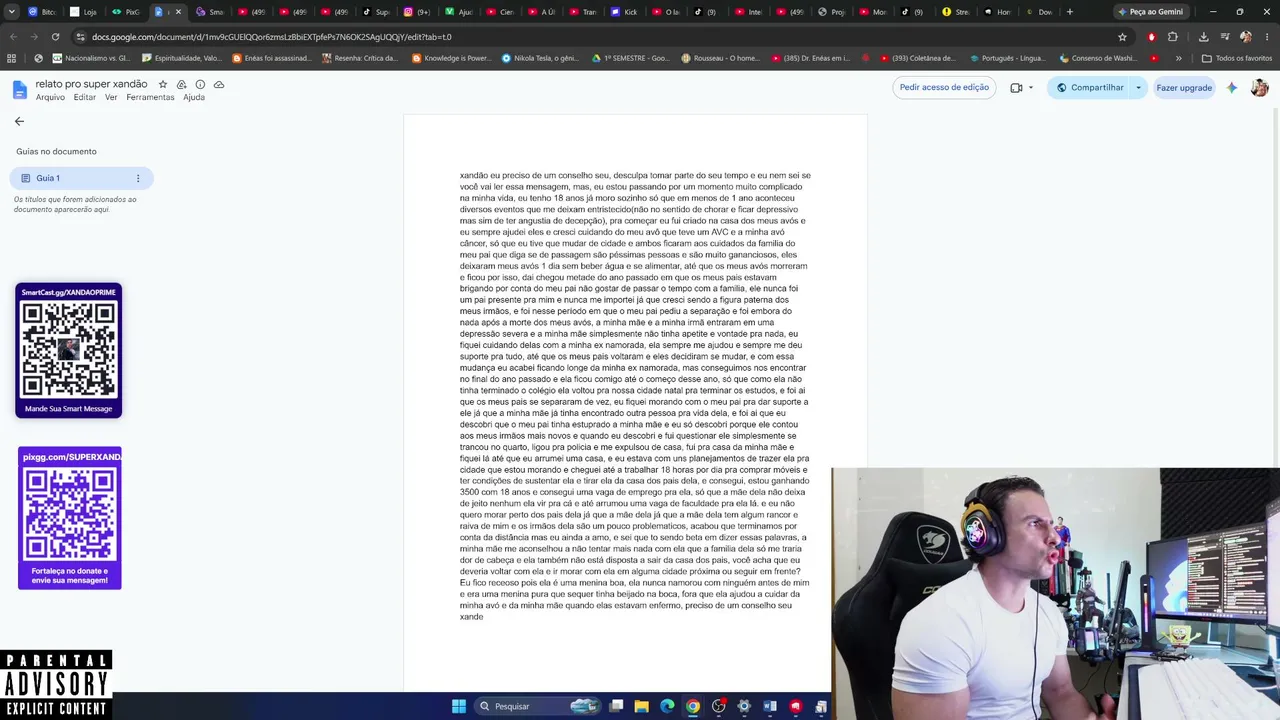Viewport: 1280px width, 720px height.
Task: Open Consenso de Washi... bookmark
Action: pyautogui.click(x=1097, y=58)
